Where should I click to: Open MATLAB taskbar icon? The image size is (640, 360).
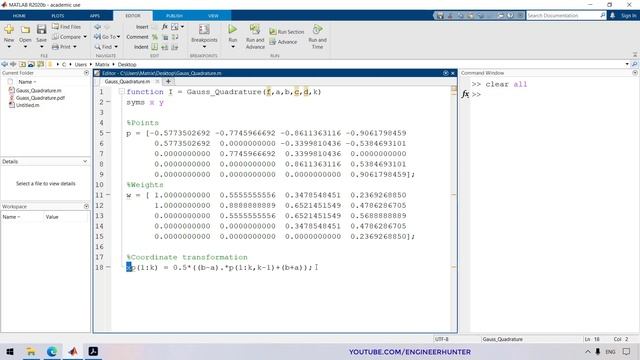click(x=73, y=351)
